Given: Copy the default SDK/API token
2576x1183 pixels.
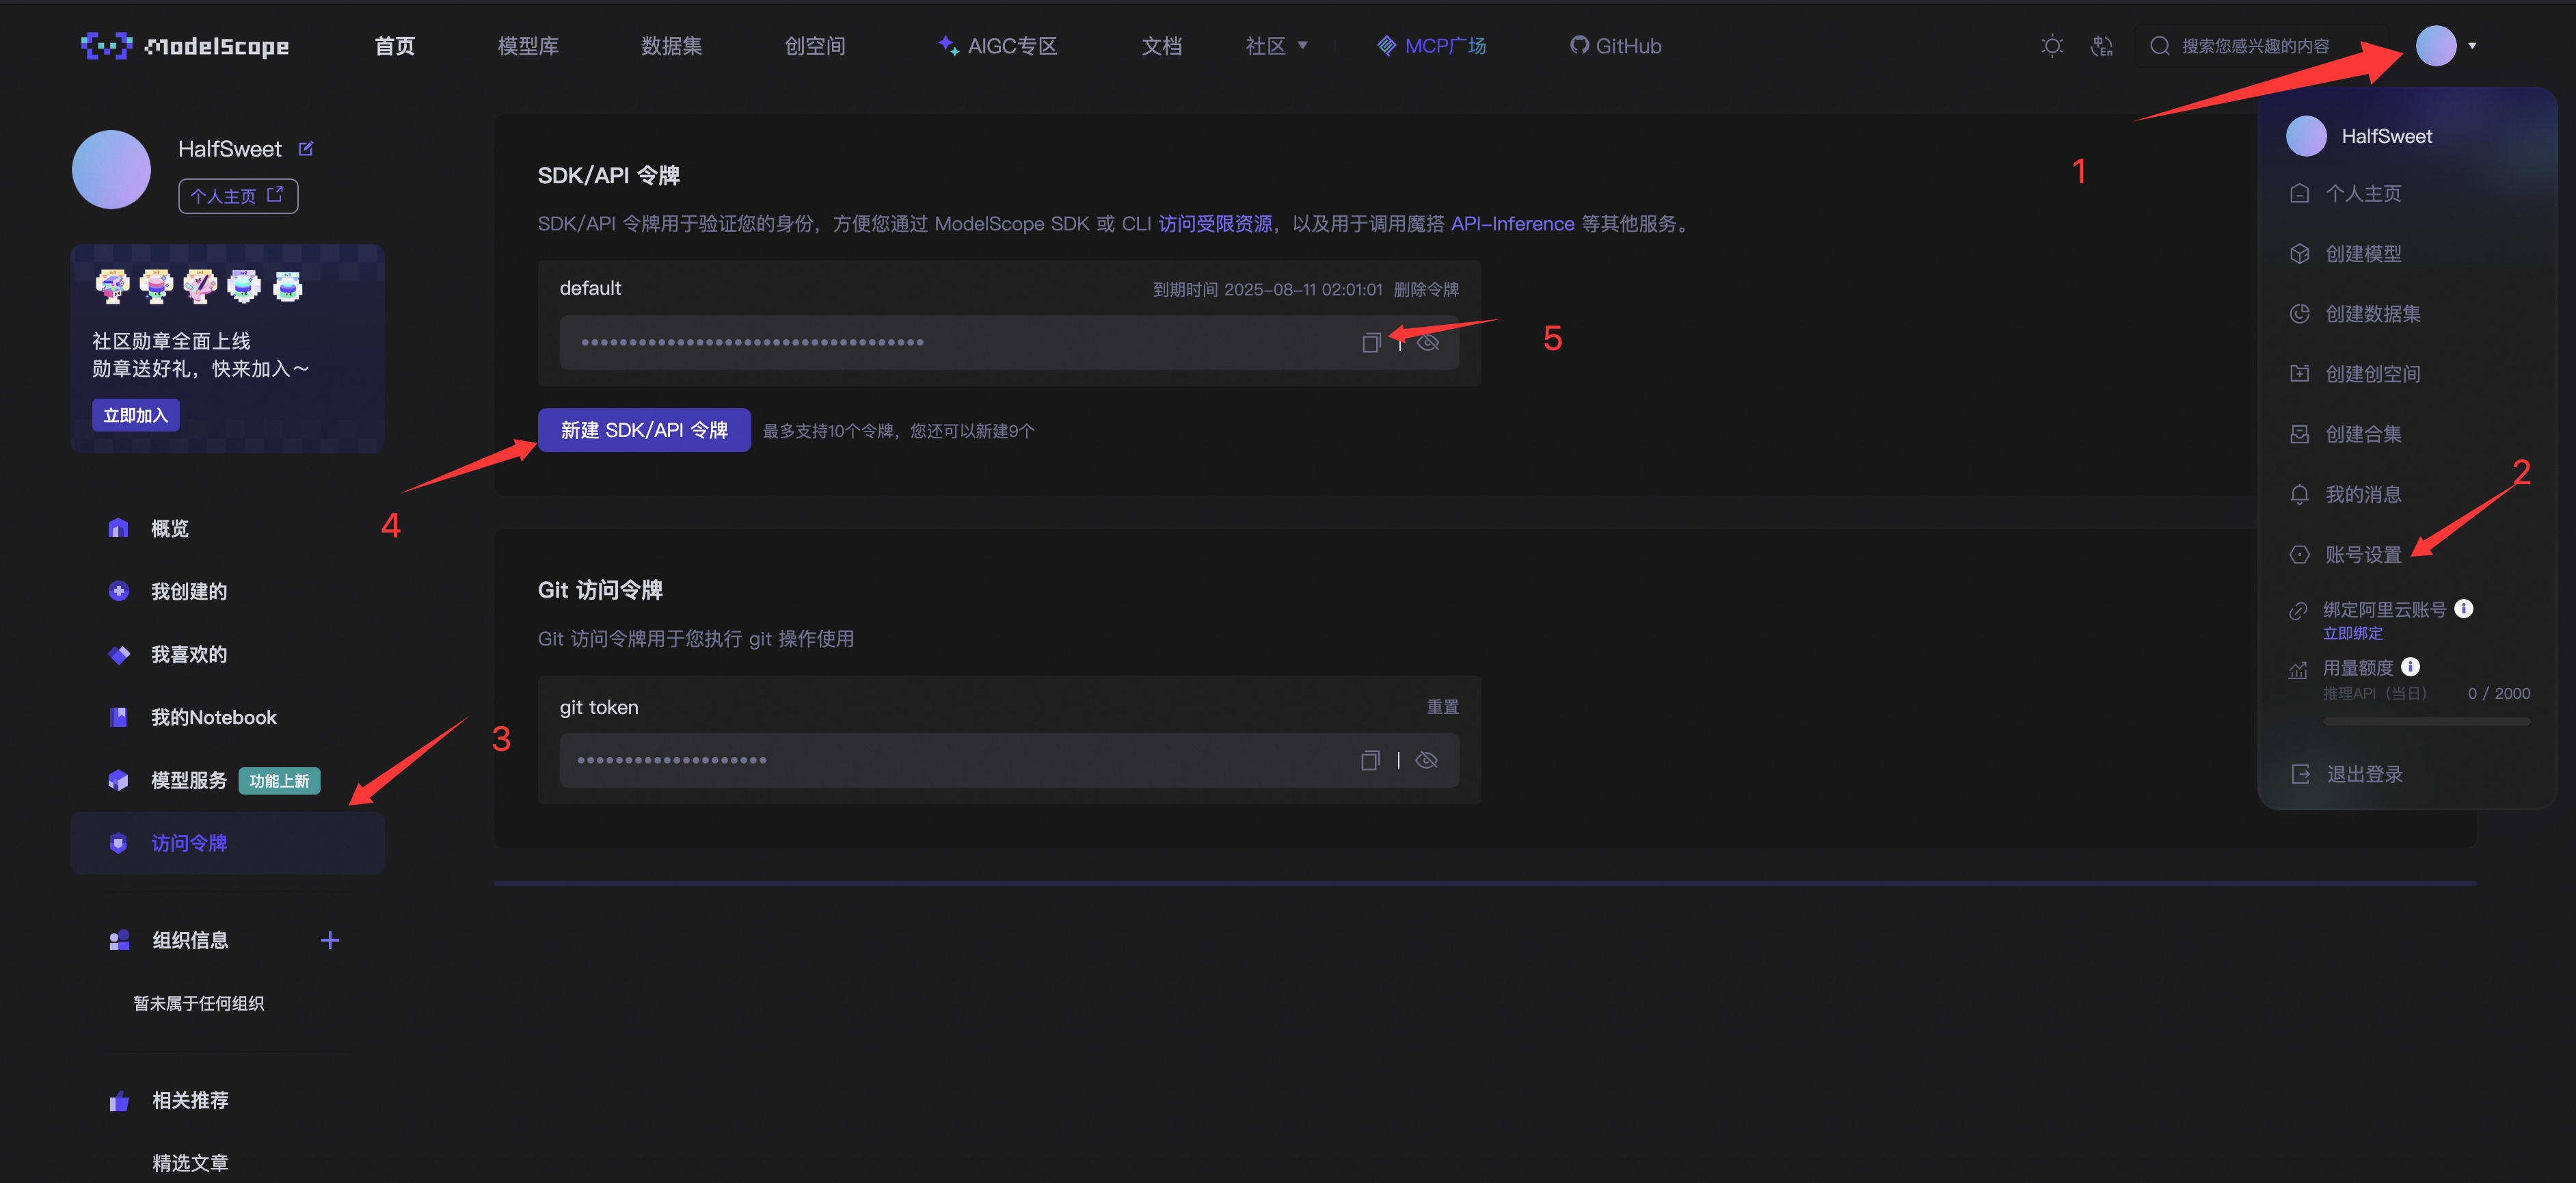Looking at the screenshot, I should (x=1371, y=342).
